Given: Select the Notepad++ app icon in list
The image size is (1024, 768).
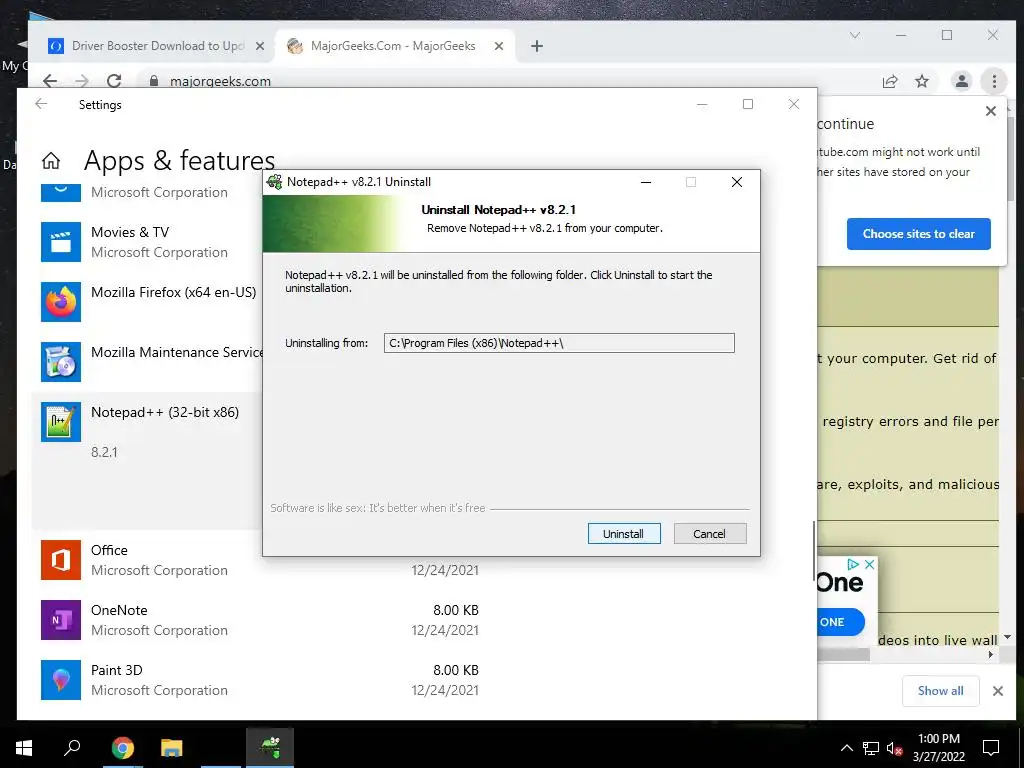Looking at the screenshot, I should (61, 422).
